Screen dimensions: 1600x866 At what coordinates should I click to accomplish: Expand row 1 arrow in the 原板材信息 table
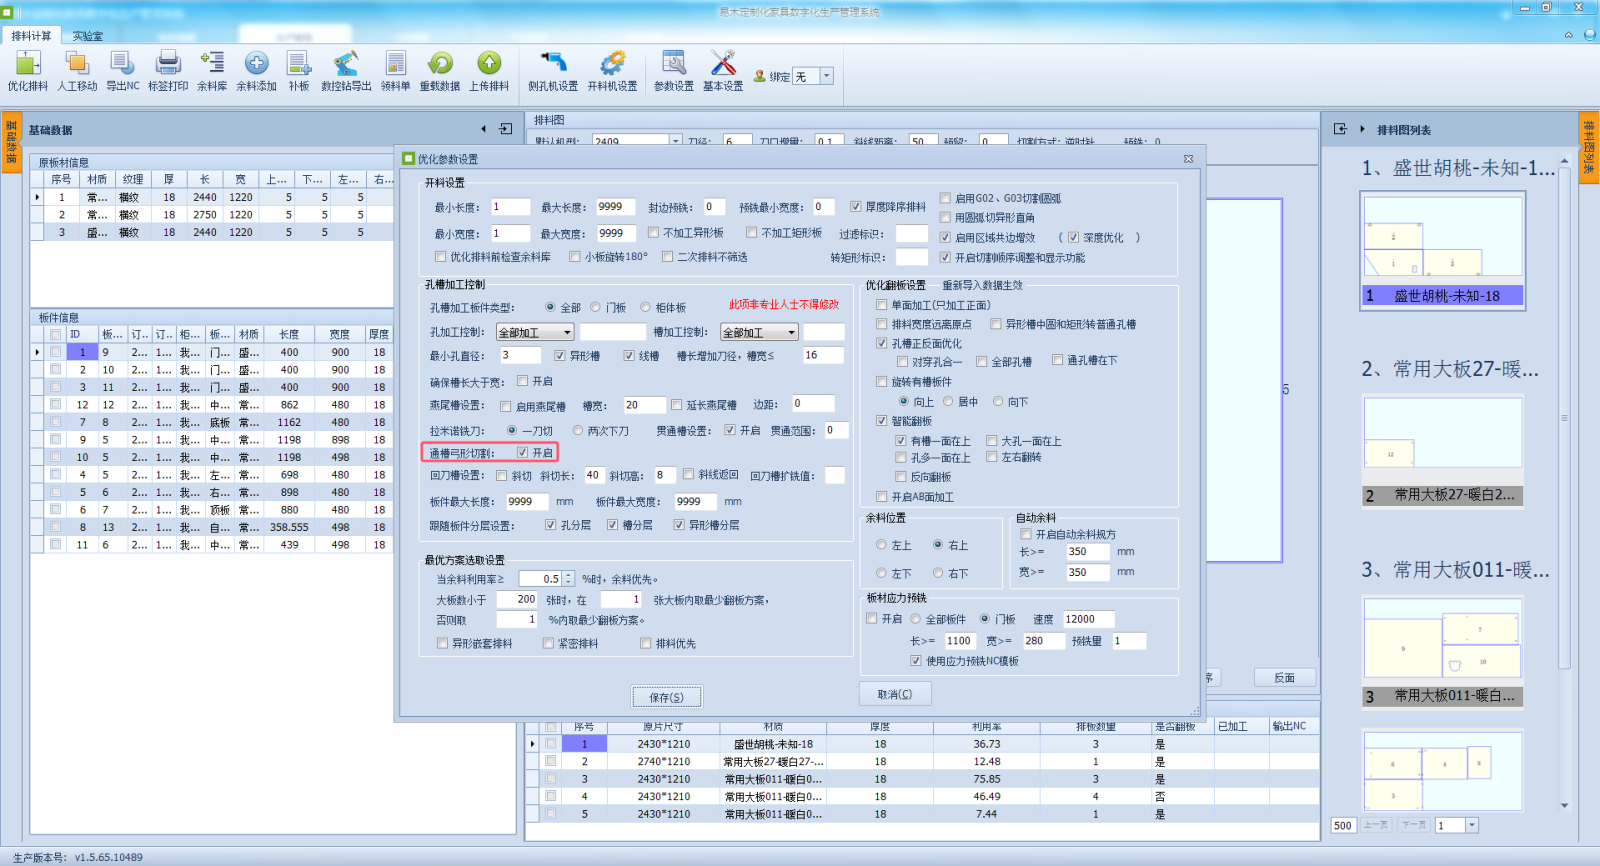[38, 197]
